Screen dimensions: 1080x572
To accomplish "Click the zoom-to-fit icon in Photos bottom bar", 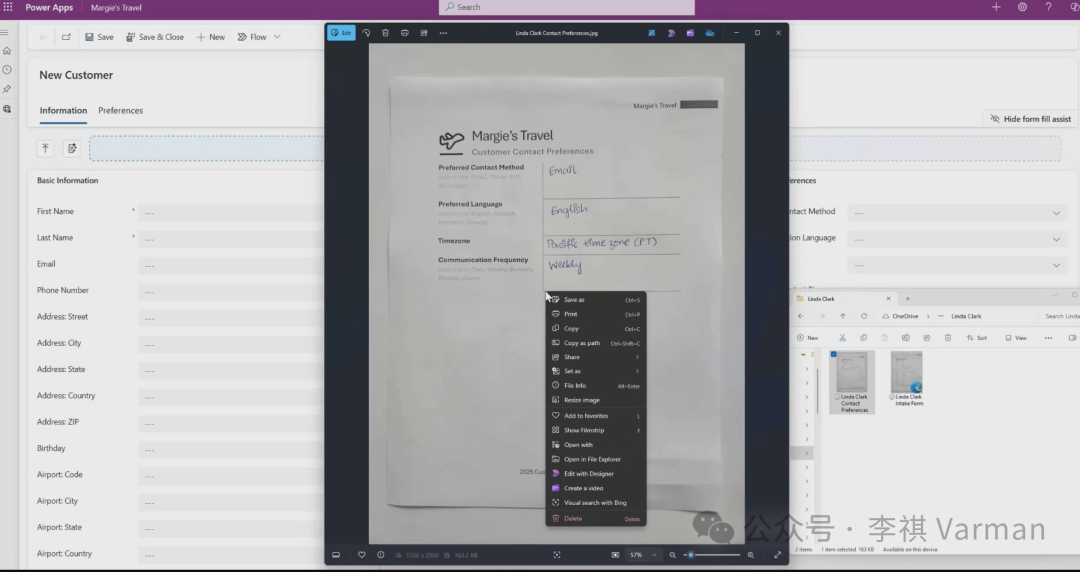I will click(x=557, y=555).
